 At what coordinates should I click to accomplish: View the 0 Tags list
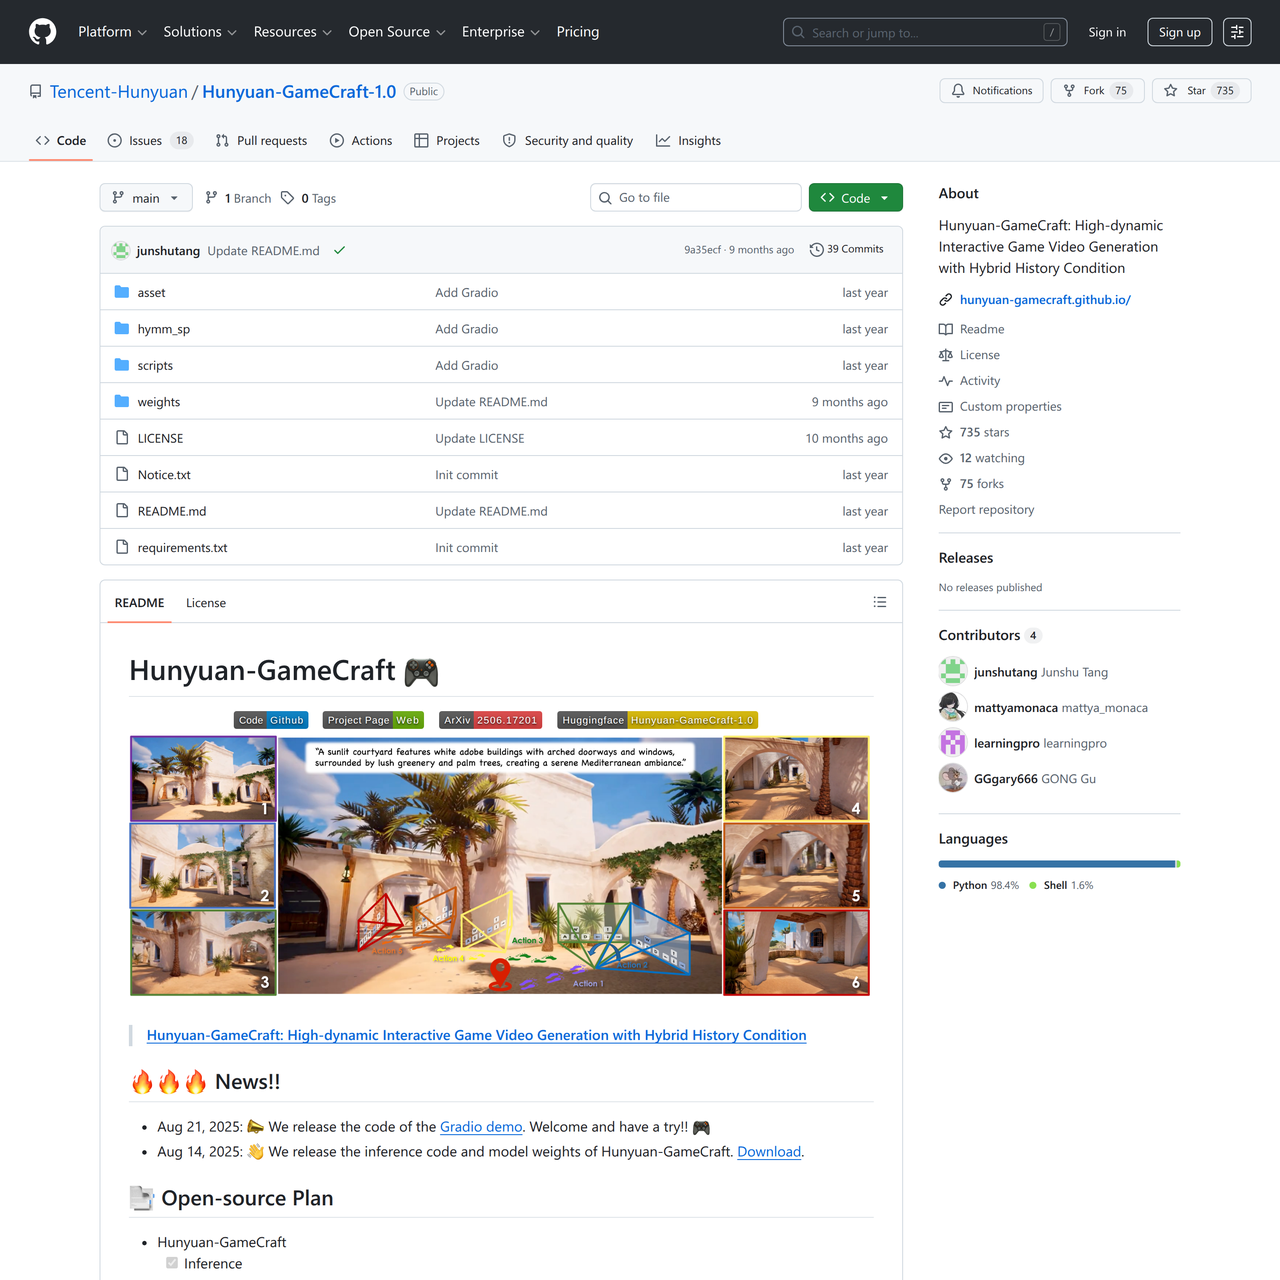pos(308,198)
